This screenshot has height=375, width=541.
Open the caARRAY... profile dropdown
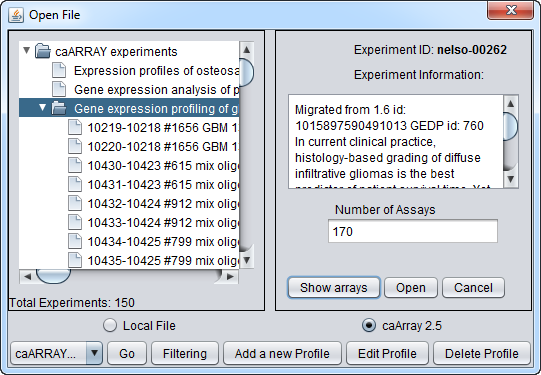coord(94,353)
